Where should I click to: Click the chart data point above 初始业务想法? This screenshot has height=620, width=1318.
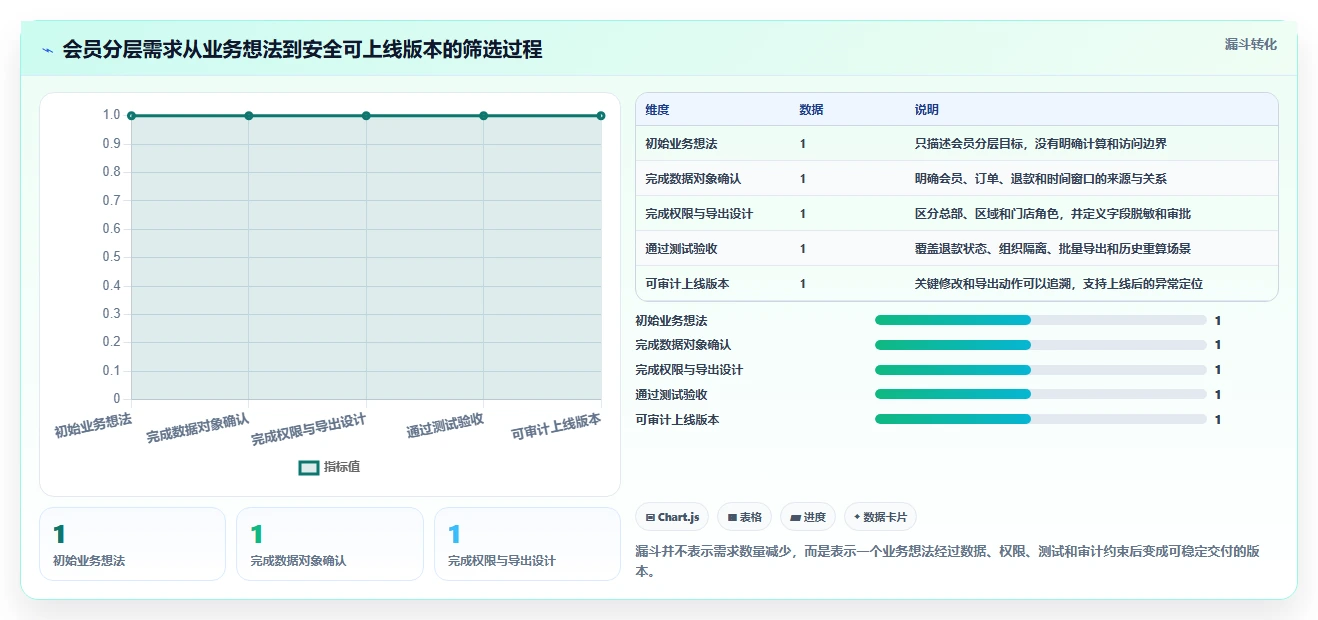[131, 116]
